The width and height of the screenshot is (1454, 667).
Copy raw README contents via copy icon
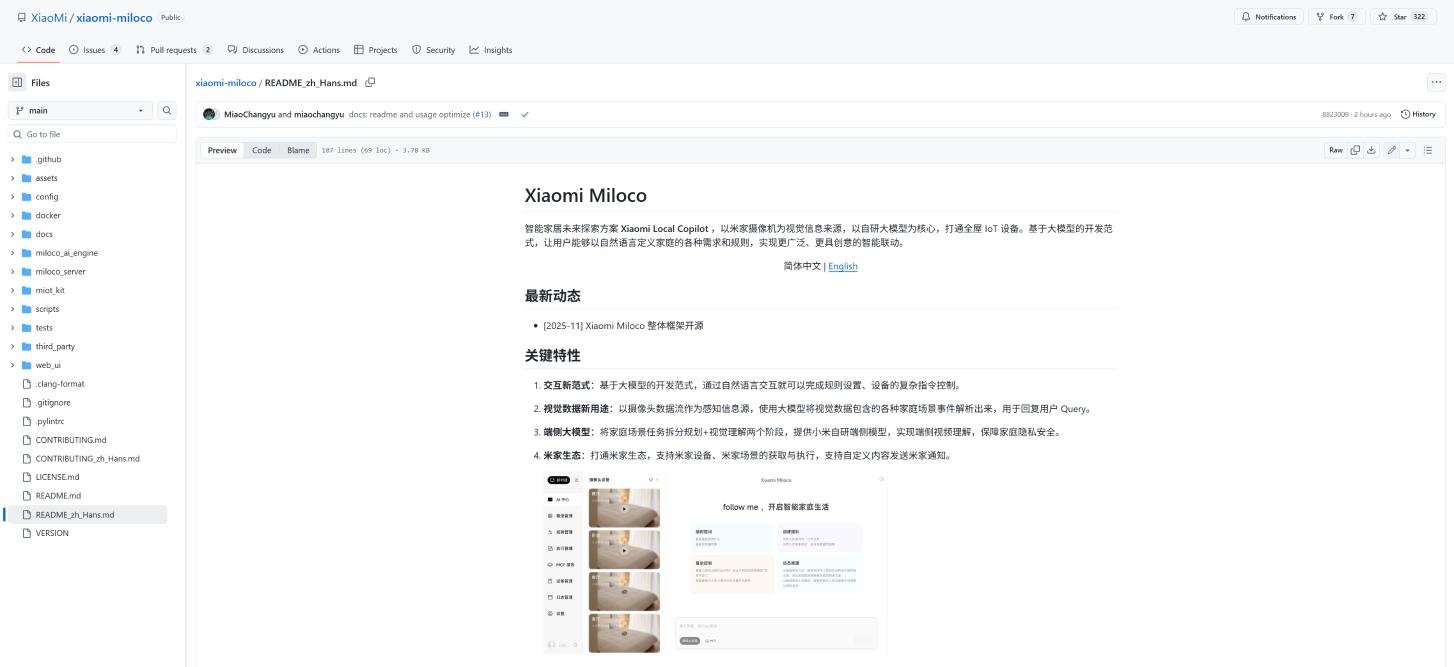point(1355,150)
